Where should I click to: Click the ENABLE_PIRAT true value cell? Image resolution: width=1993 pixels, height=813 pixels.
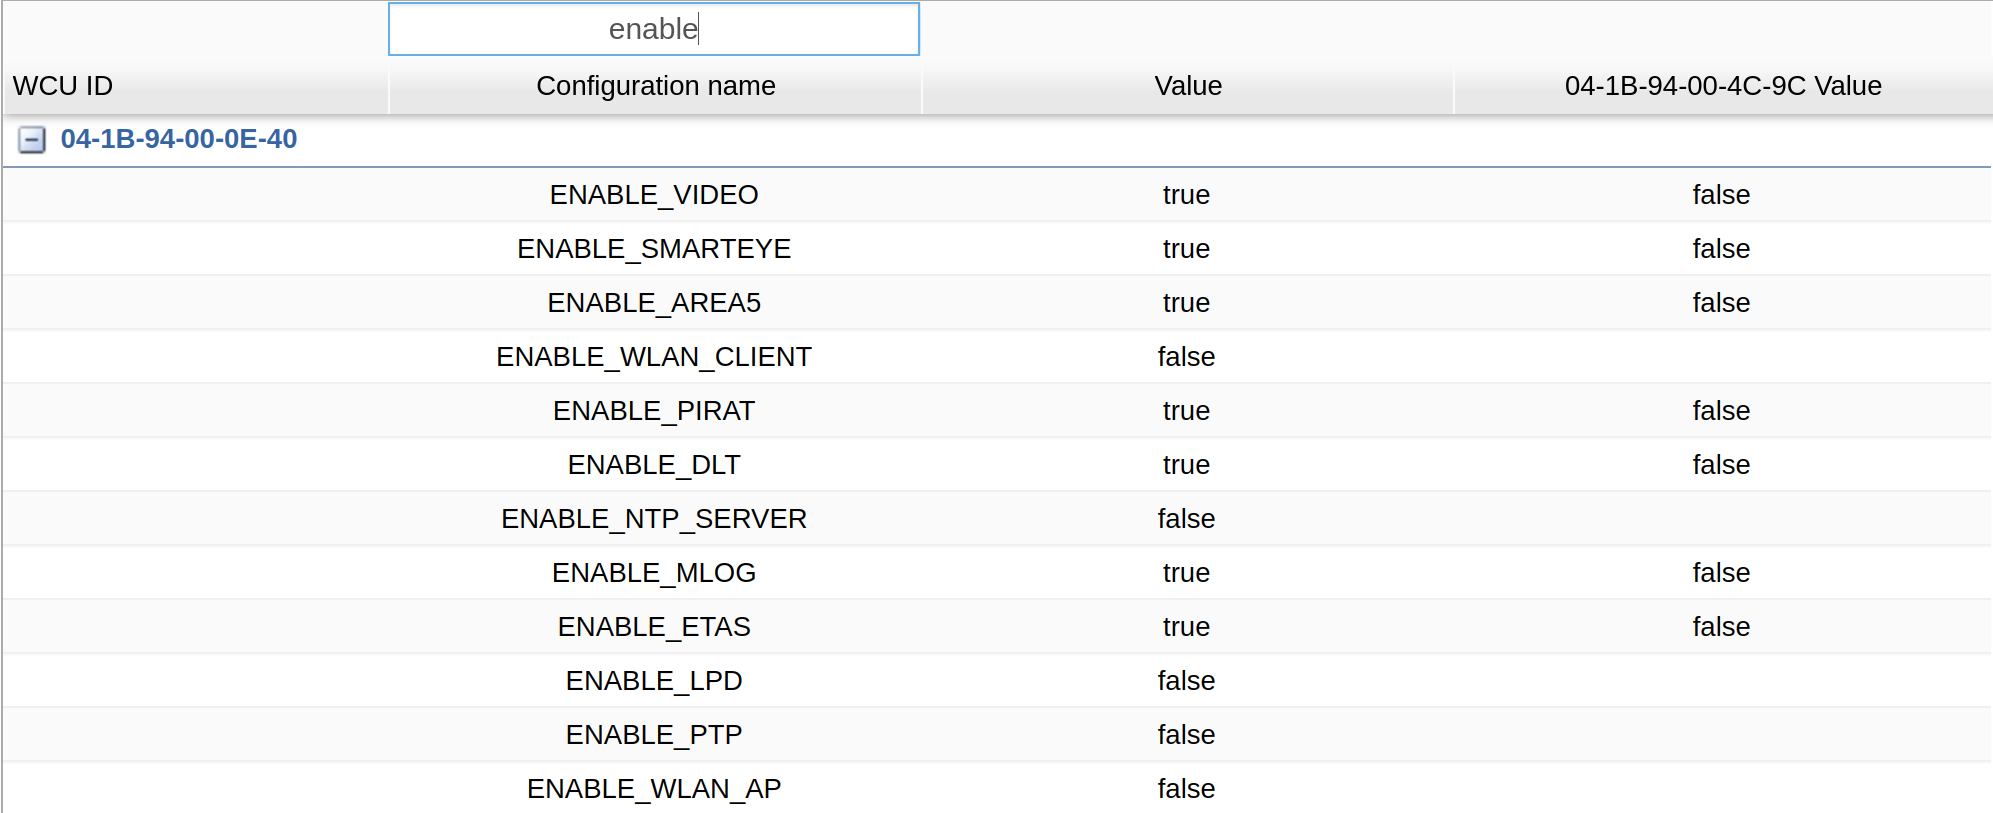[x=1186, y=411]
